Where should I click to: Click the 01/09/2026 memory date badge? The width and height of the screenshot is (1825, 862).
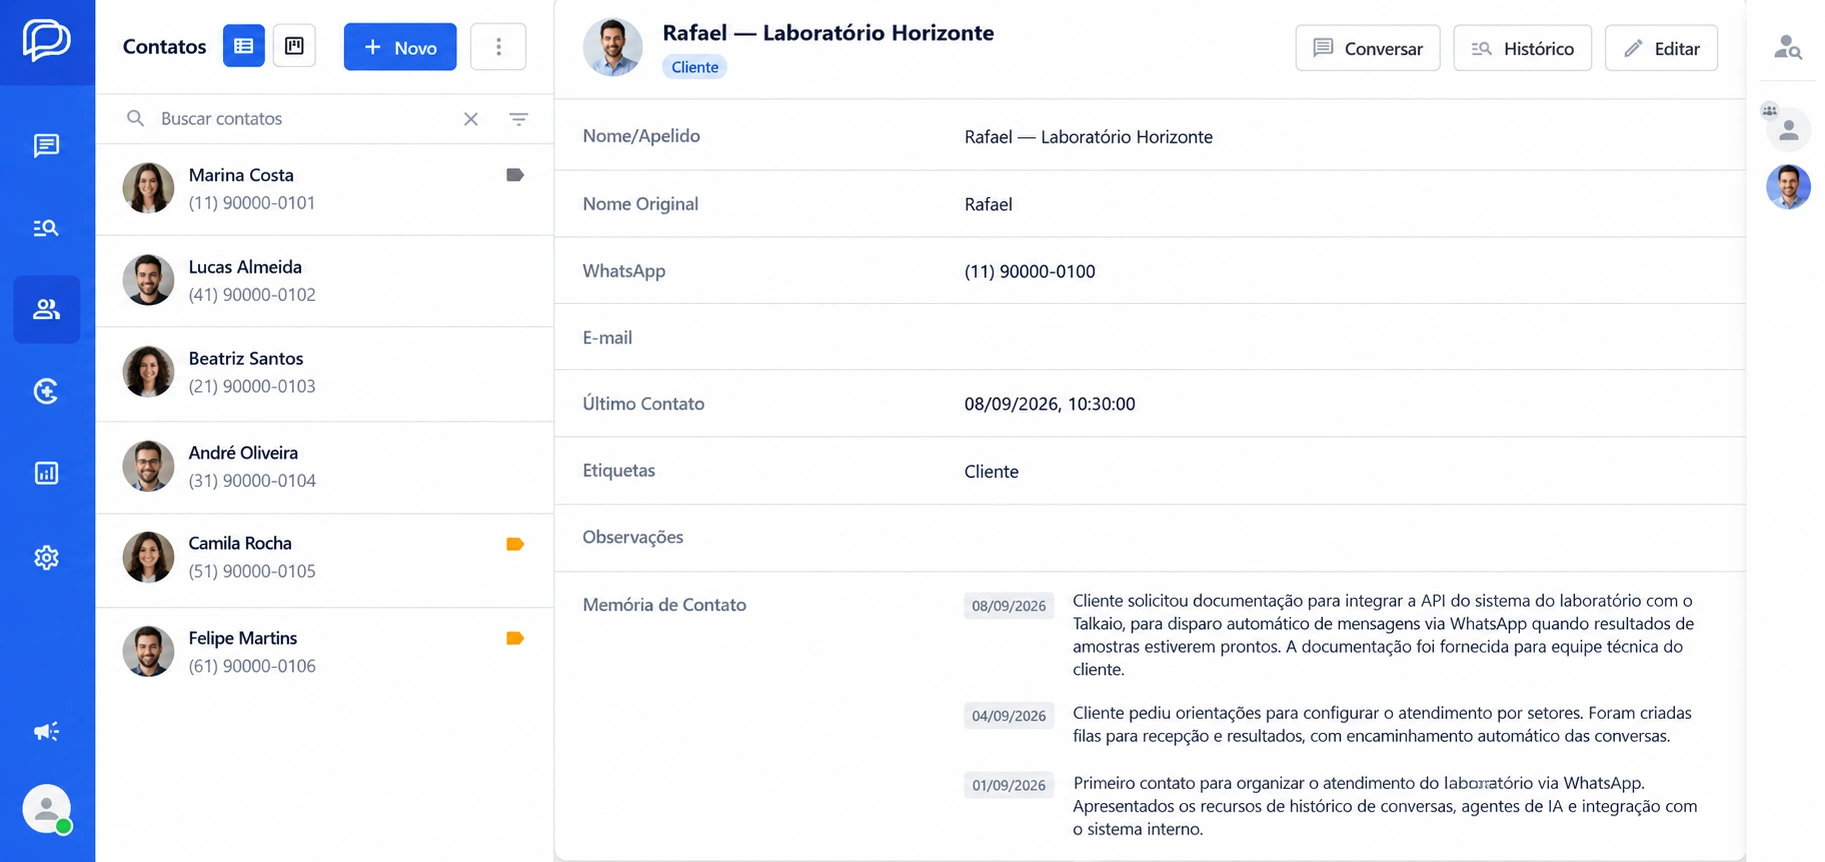[1009, 785]
